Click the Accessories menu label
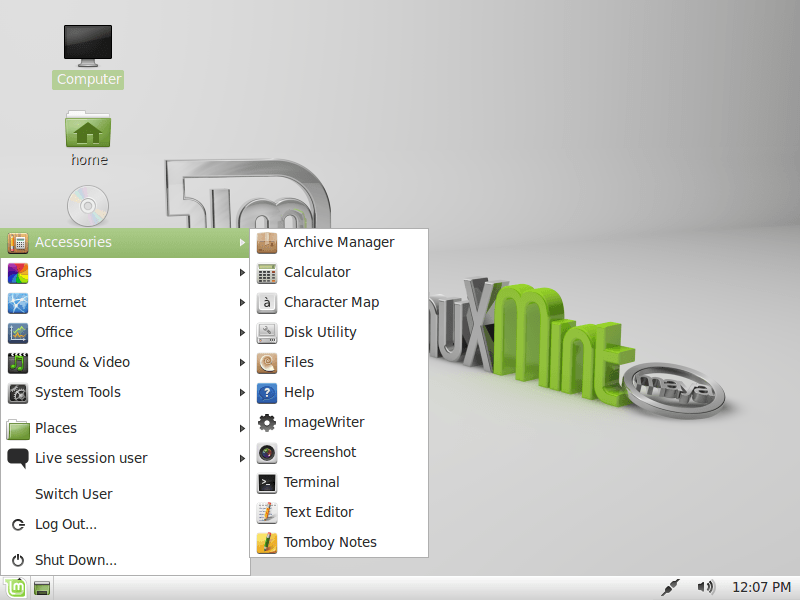 point(73,242)
